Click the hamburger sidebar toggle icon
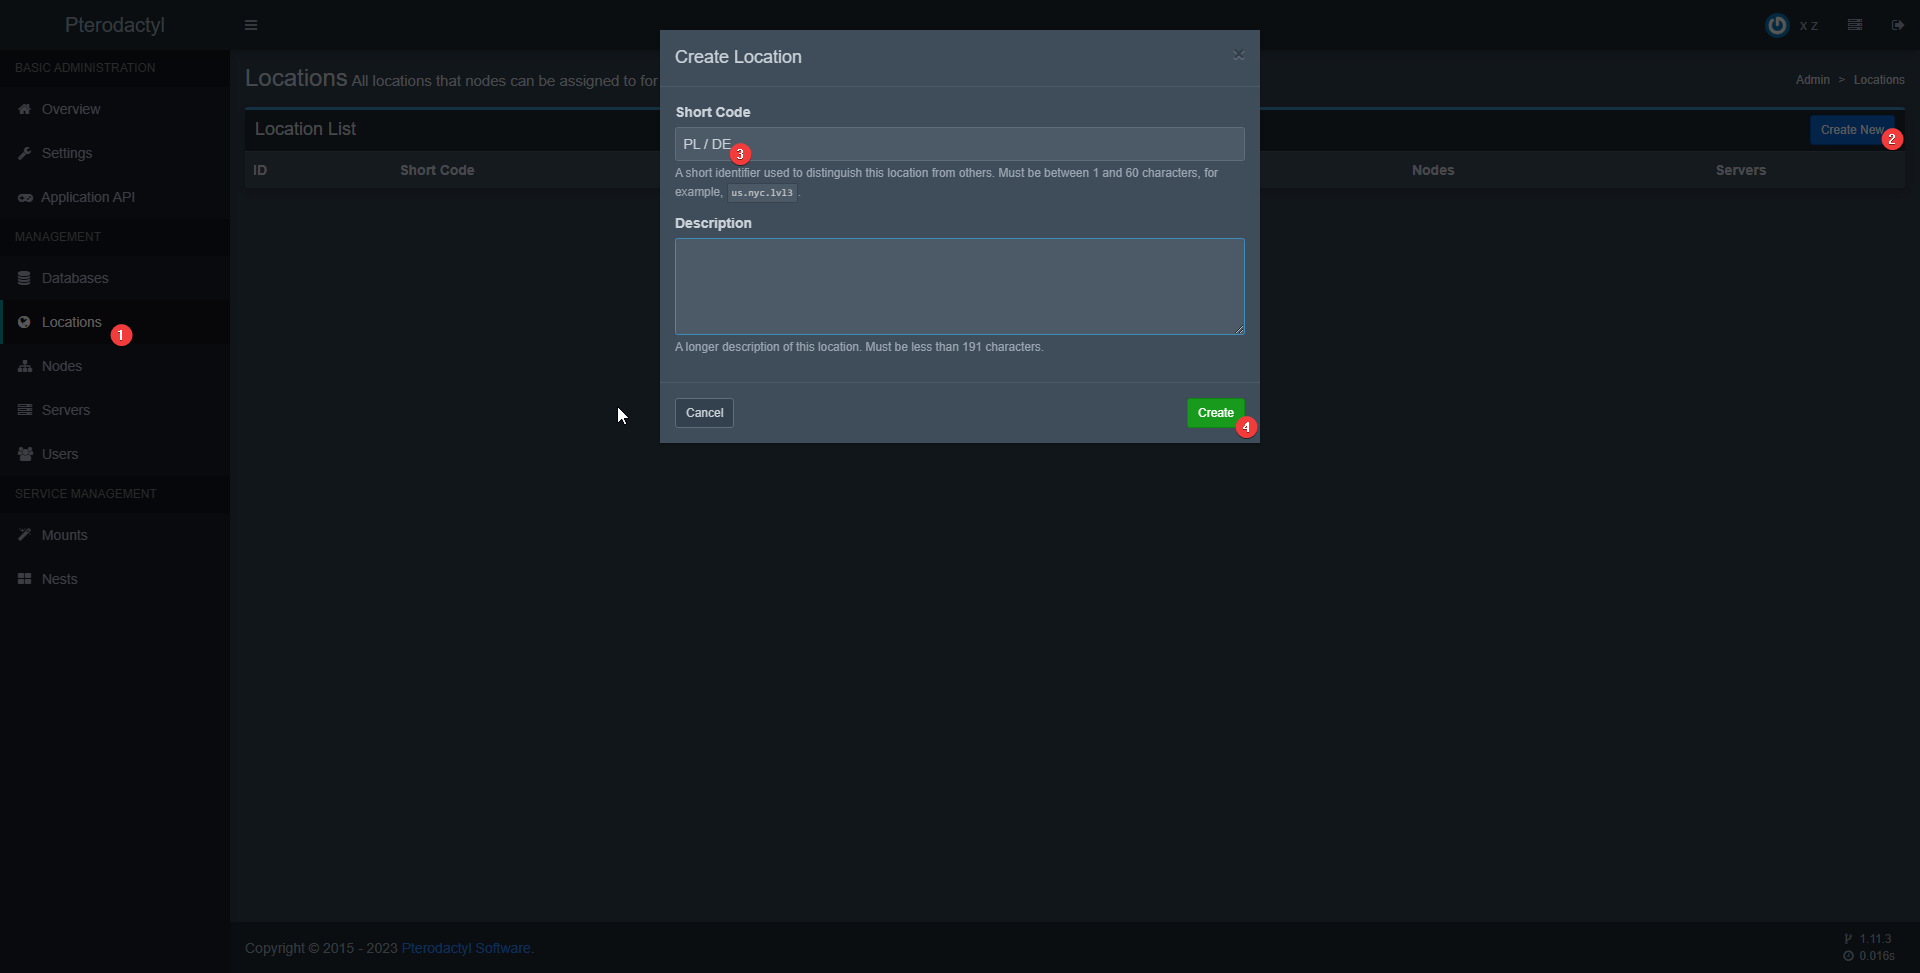1920x973 pixels. click(x=251, y=25)
